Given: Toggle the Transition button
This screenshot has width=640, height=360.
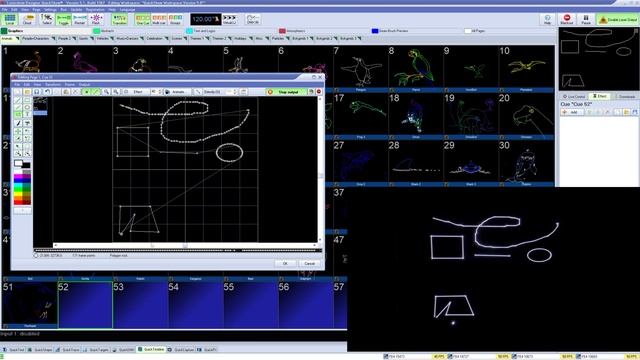Looking at the screenshot, I should (x=119, y=19).
